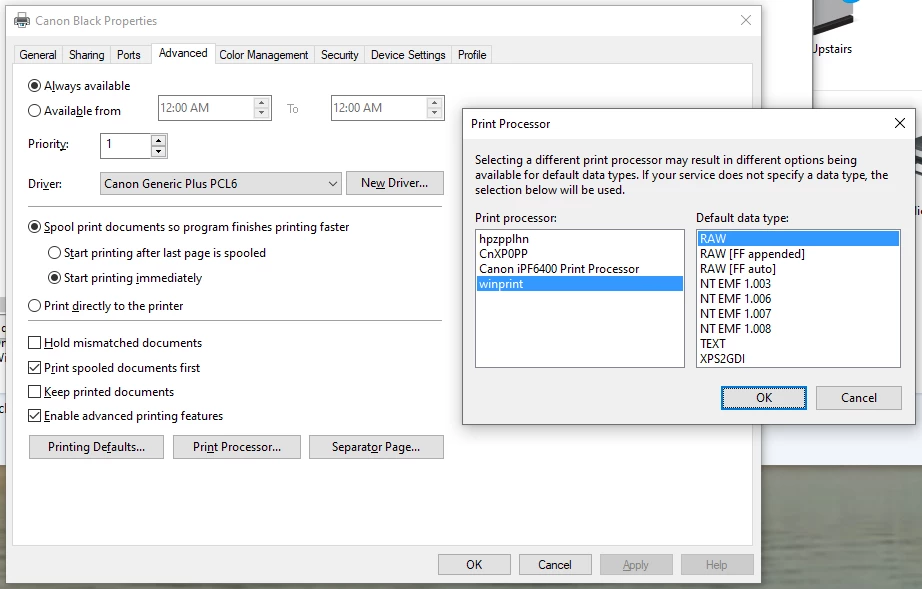922x589 pixels.
Task: Select RAW [FF auto] data type
Action: click(798, 269)
